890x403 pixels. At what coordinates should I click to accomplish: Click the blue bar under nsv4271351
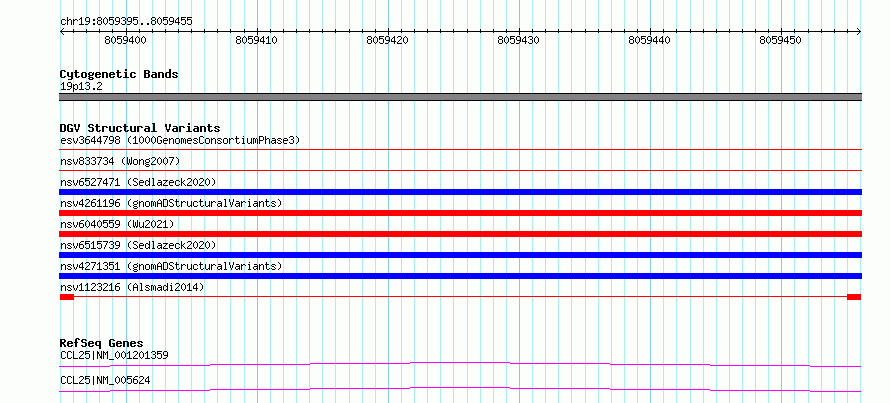tap(460, 276)
